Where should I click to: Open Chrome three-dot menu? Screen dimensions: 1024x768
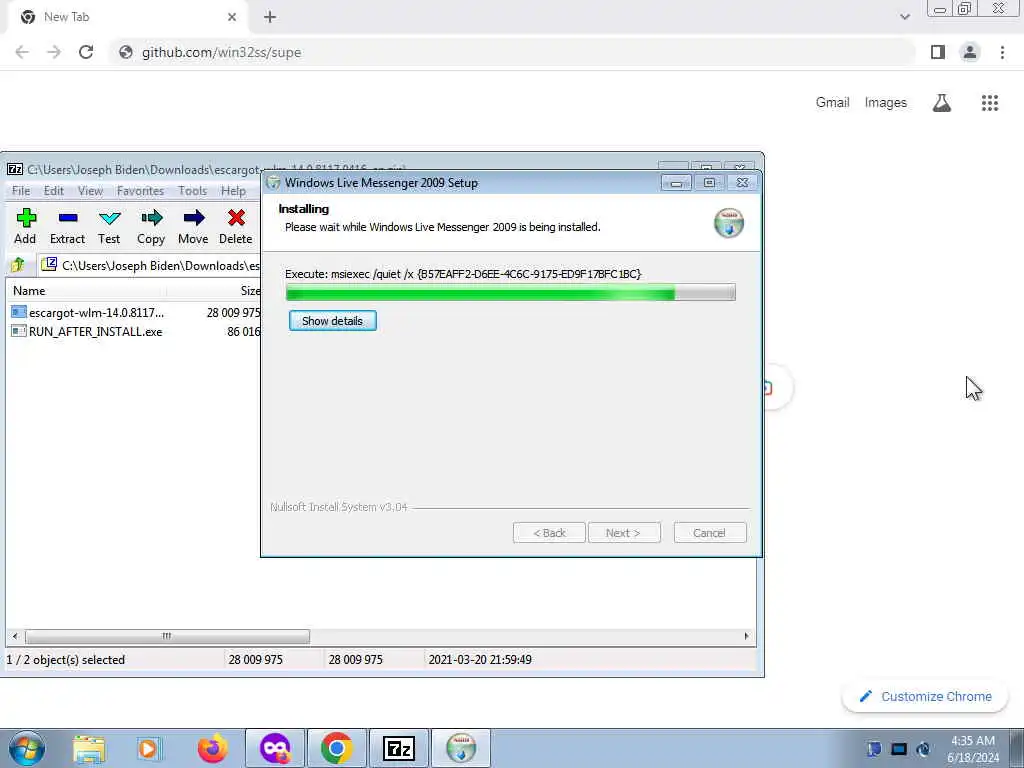pos(1002,52)
